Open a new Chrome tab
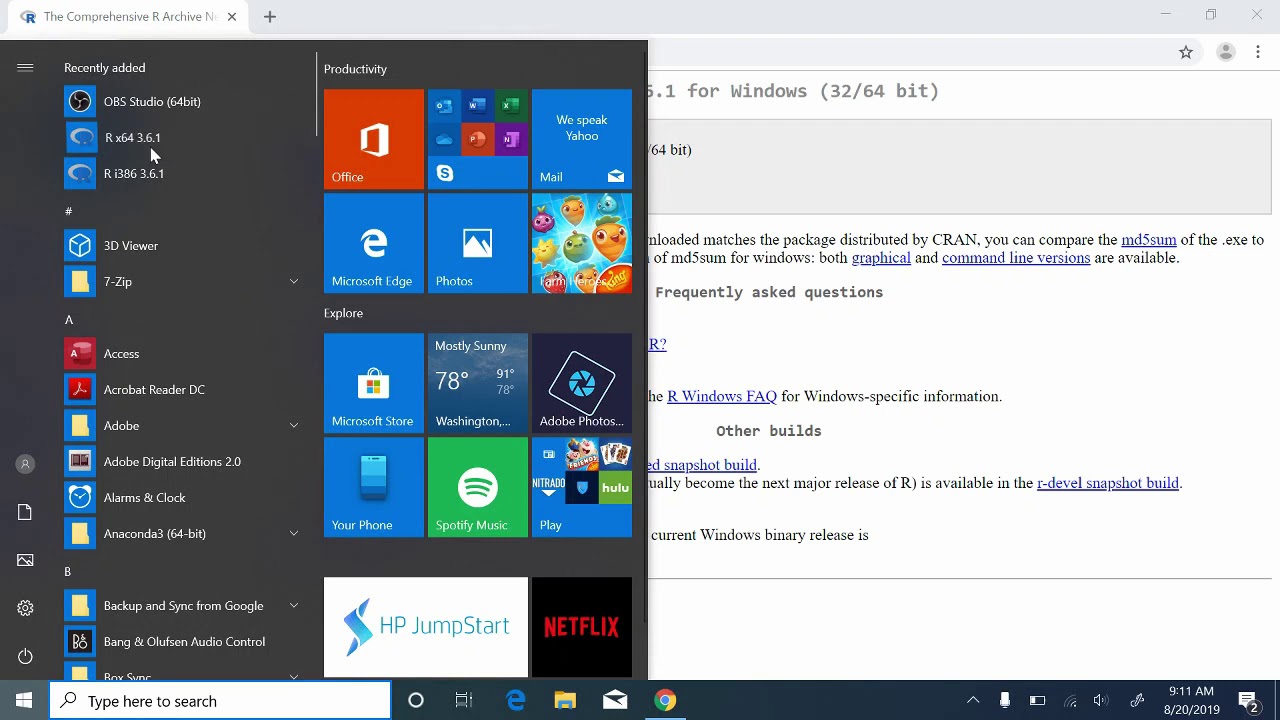 (x=270, y=17)
